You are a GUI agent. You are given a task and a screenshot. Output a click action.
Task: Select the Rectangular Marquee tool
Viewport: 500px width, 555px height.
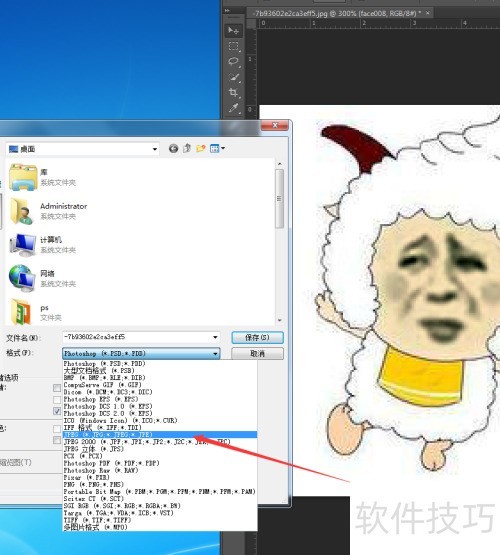point(233,46)
